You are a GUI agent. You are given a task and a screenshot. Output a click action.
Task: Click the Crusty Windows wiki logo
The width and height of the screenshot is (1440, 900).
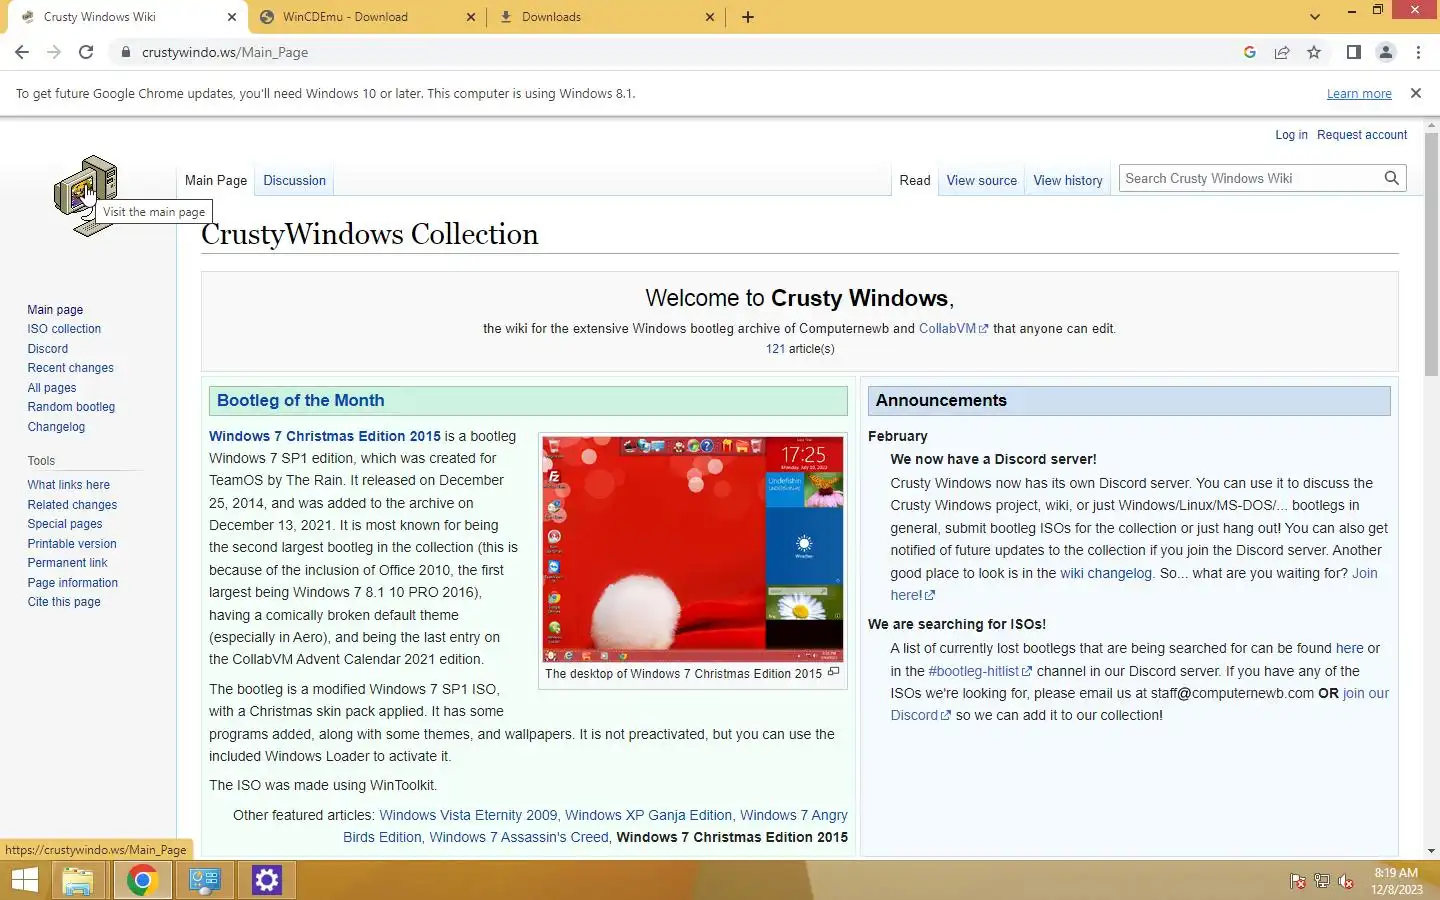pos(86,196)
